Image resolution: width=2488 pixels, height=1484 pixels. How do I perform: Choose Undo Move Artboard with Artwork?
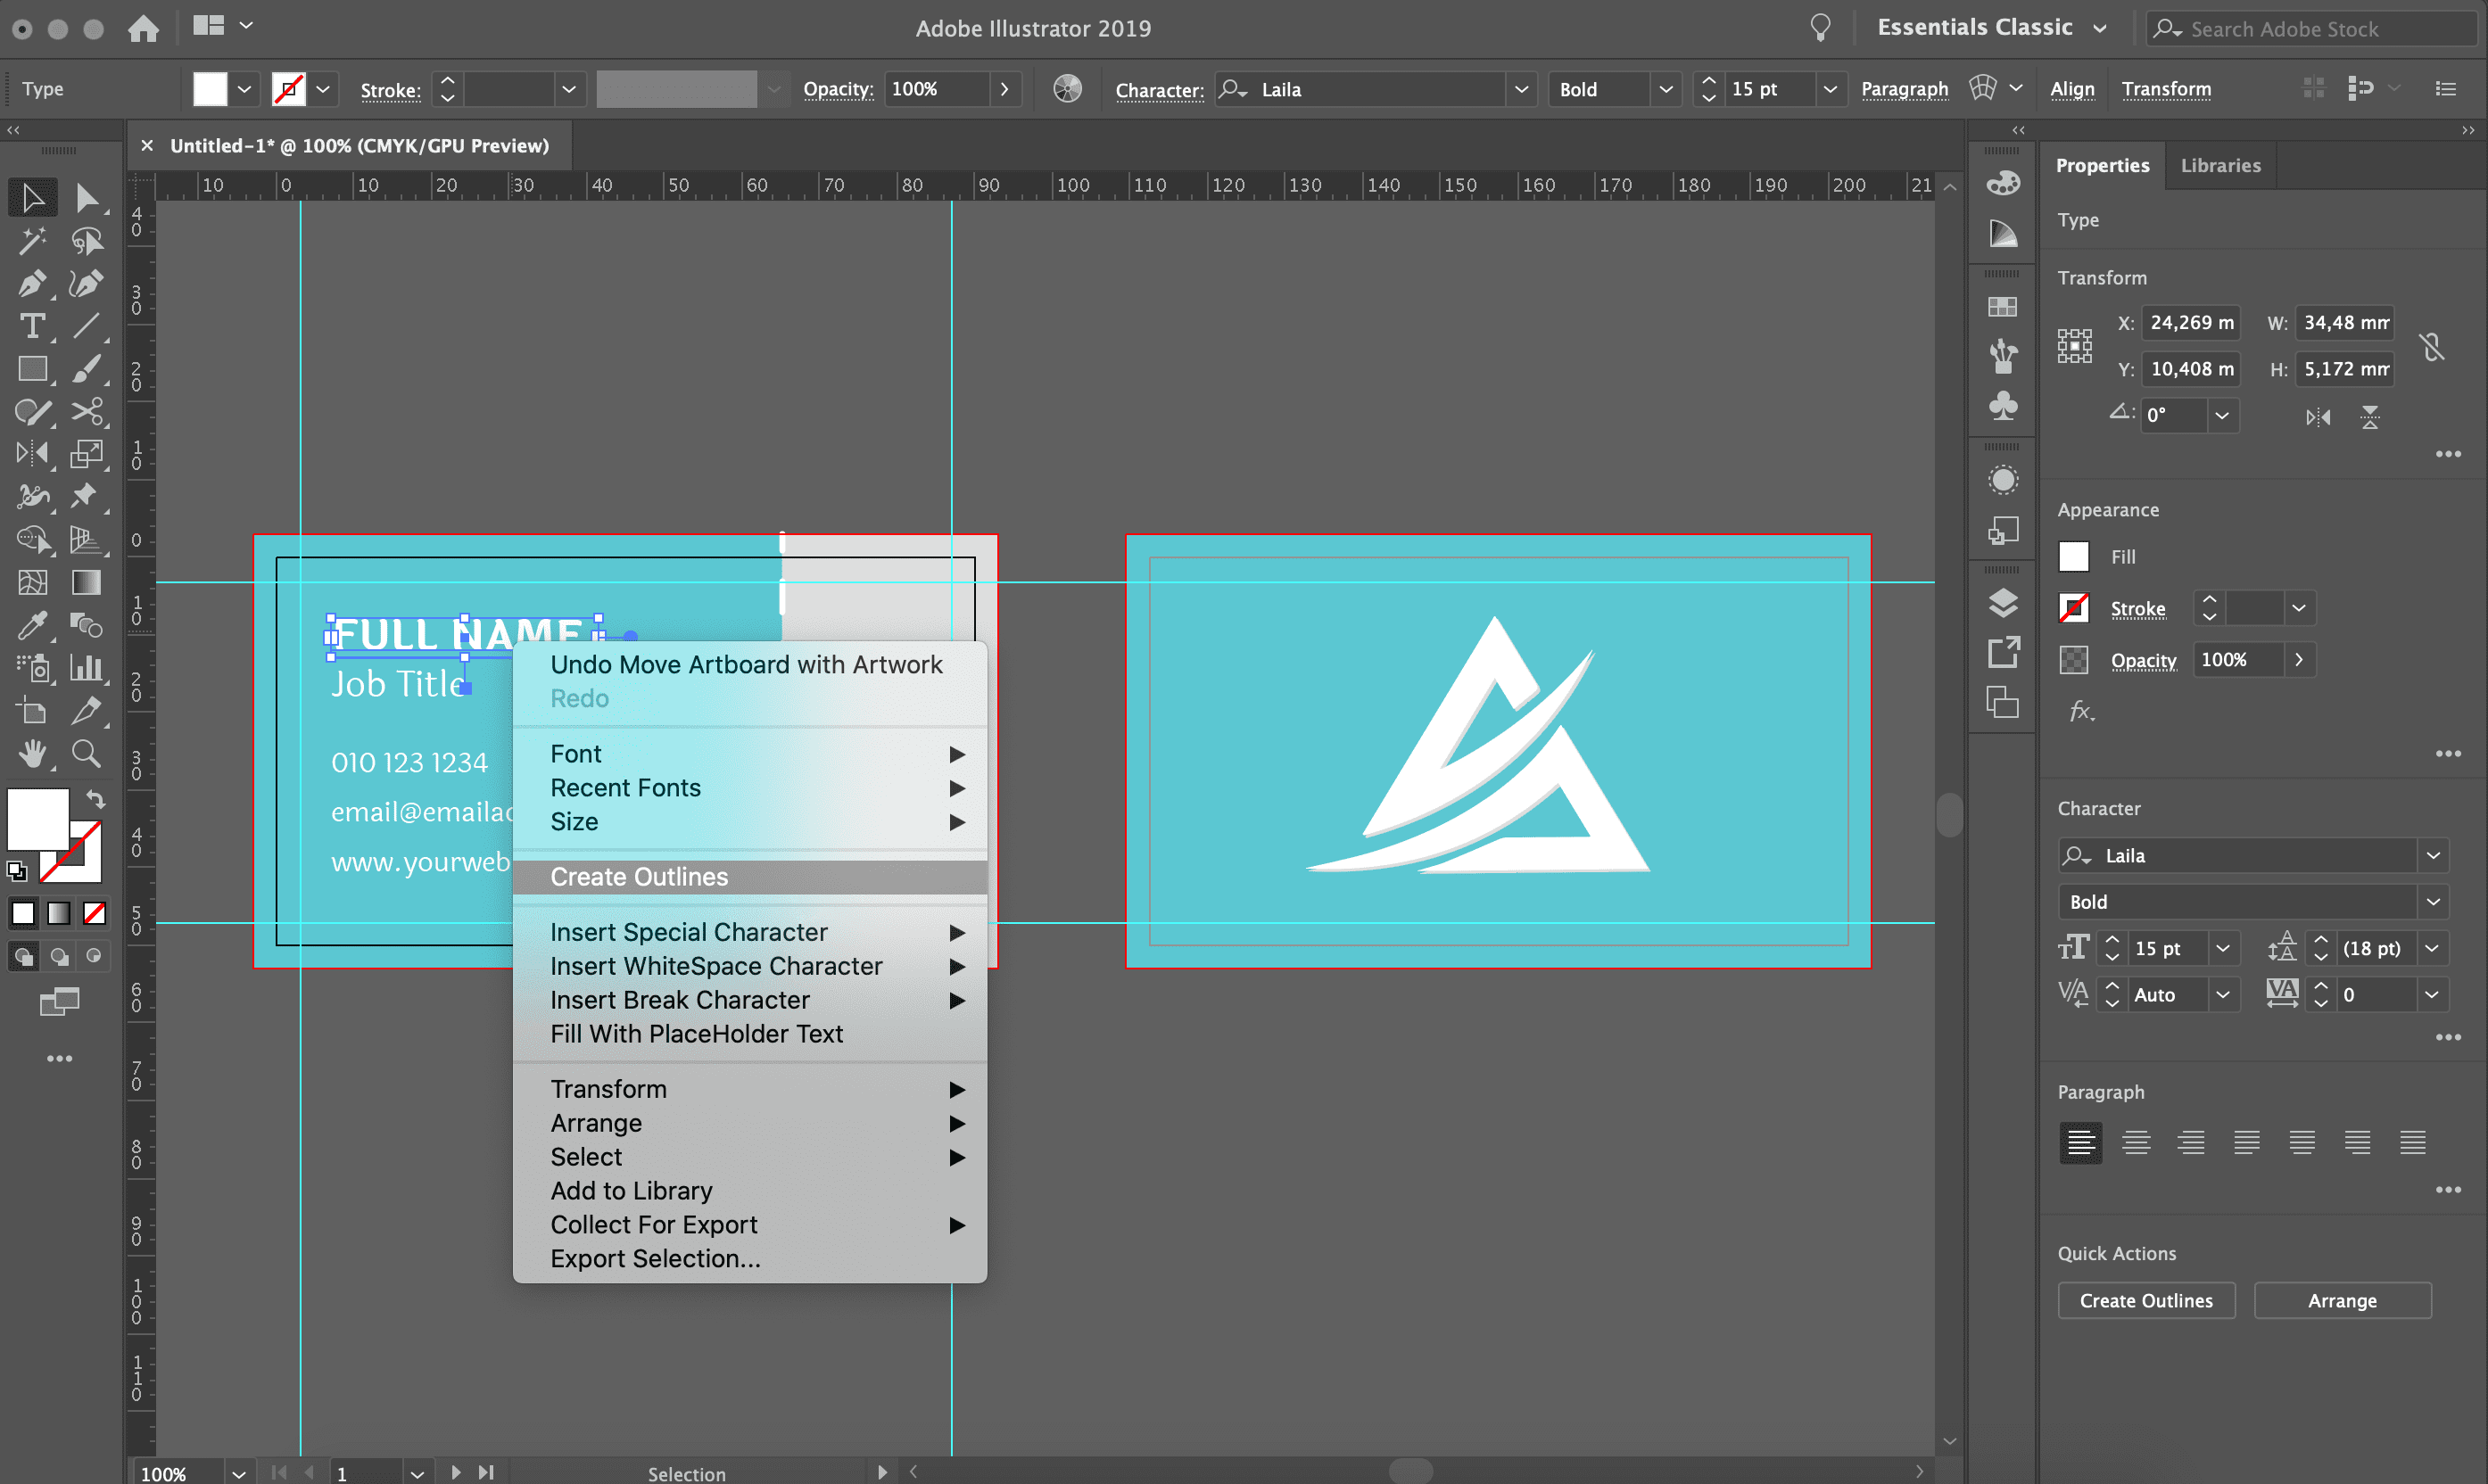tap(749, 665)
